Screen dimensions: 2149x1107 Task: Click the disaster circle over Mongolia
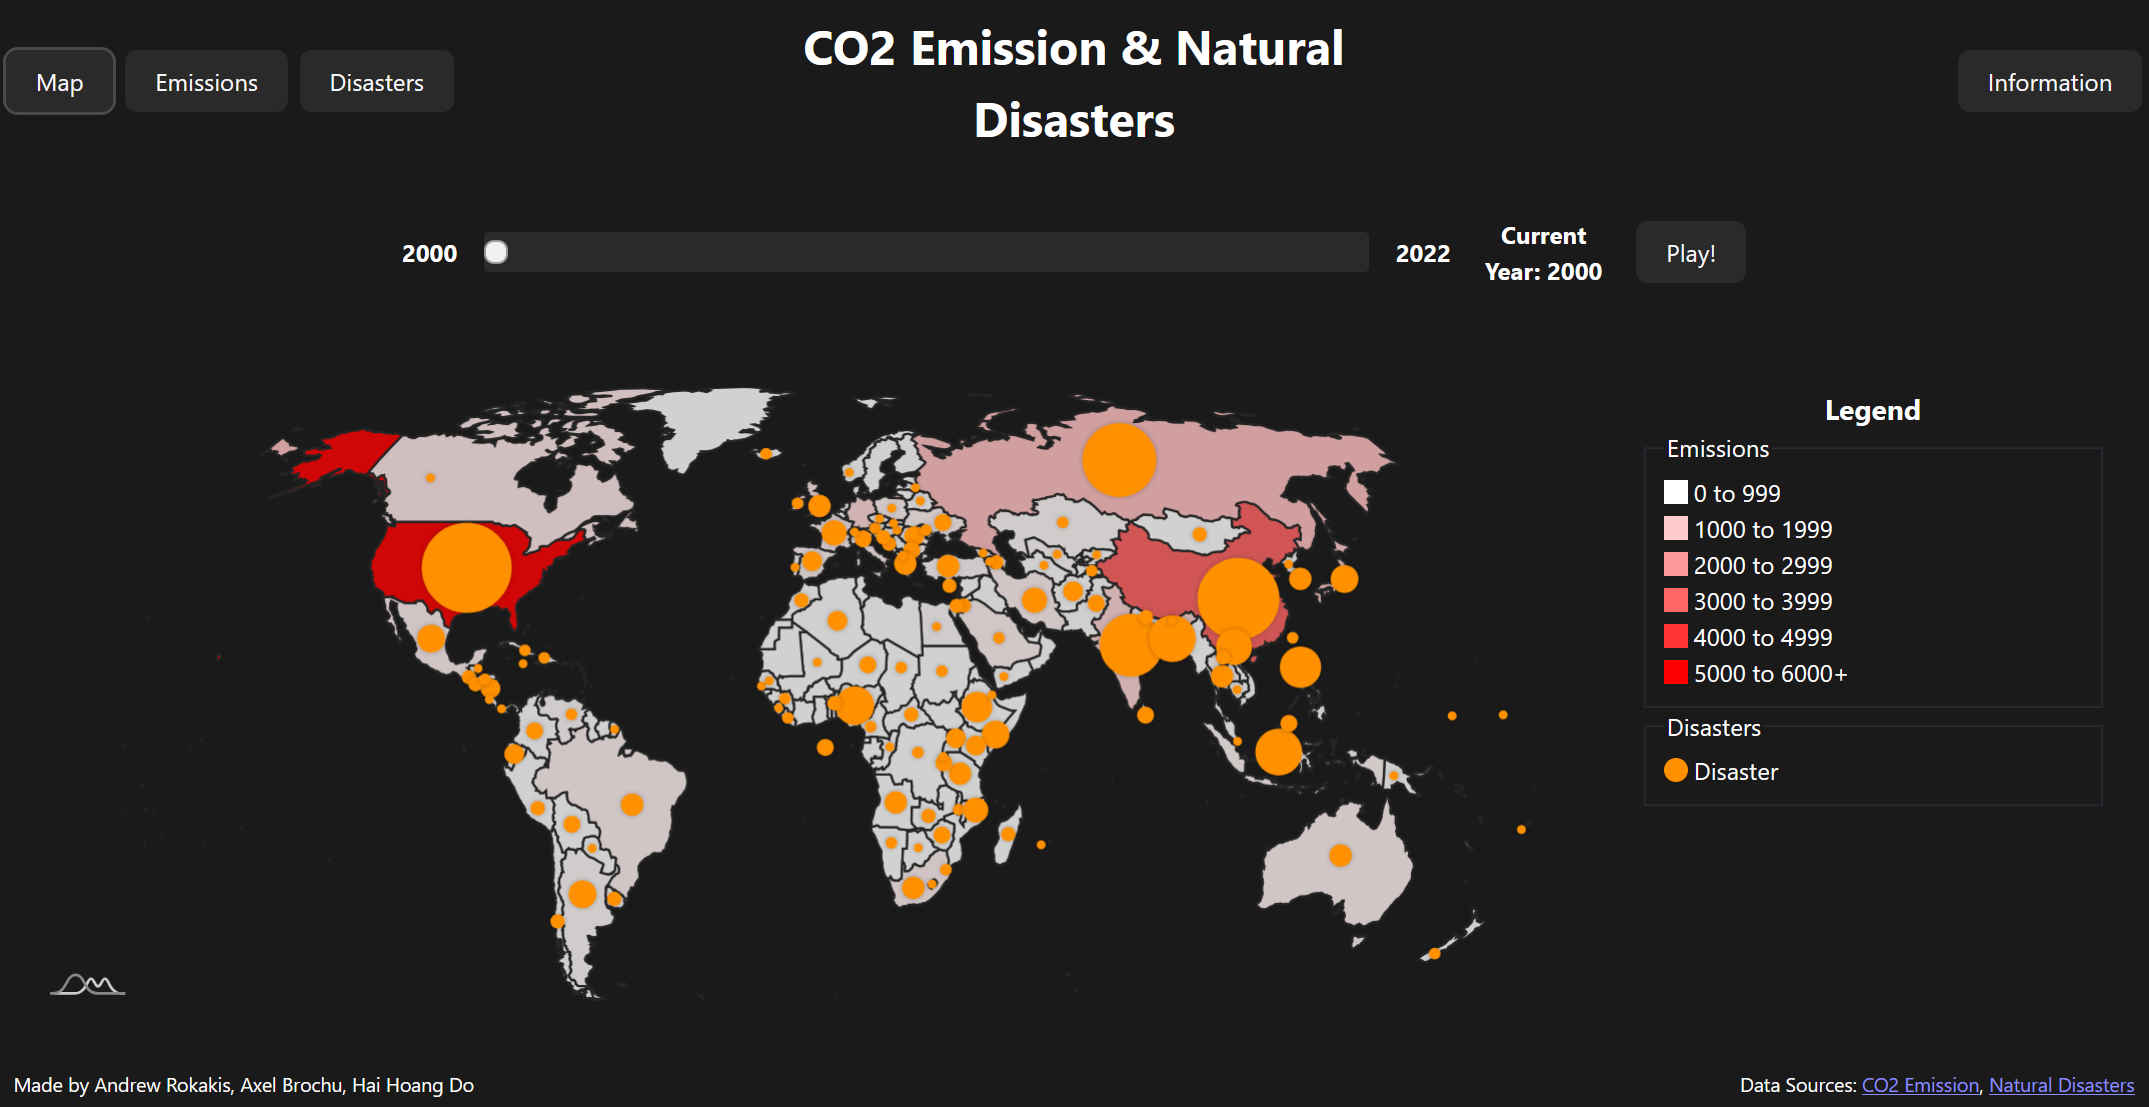pos(1200,534)
